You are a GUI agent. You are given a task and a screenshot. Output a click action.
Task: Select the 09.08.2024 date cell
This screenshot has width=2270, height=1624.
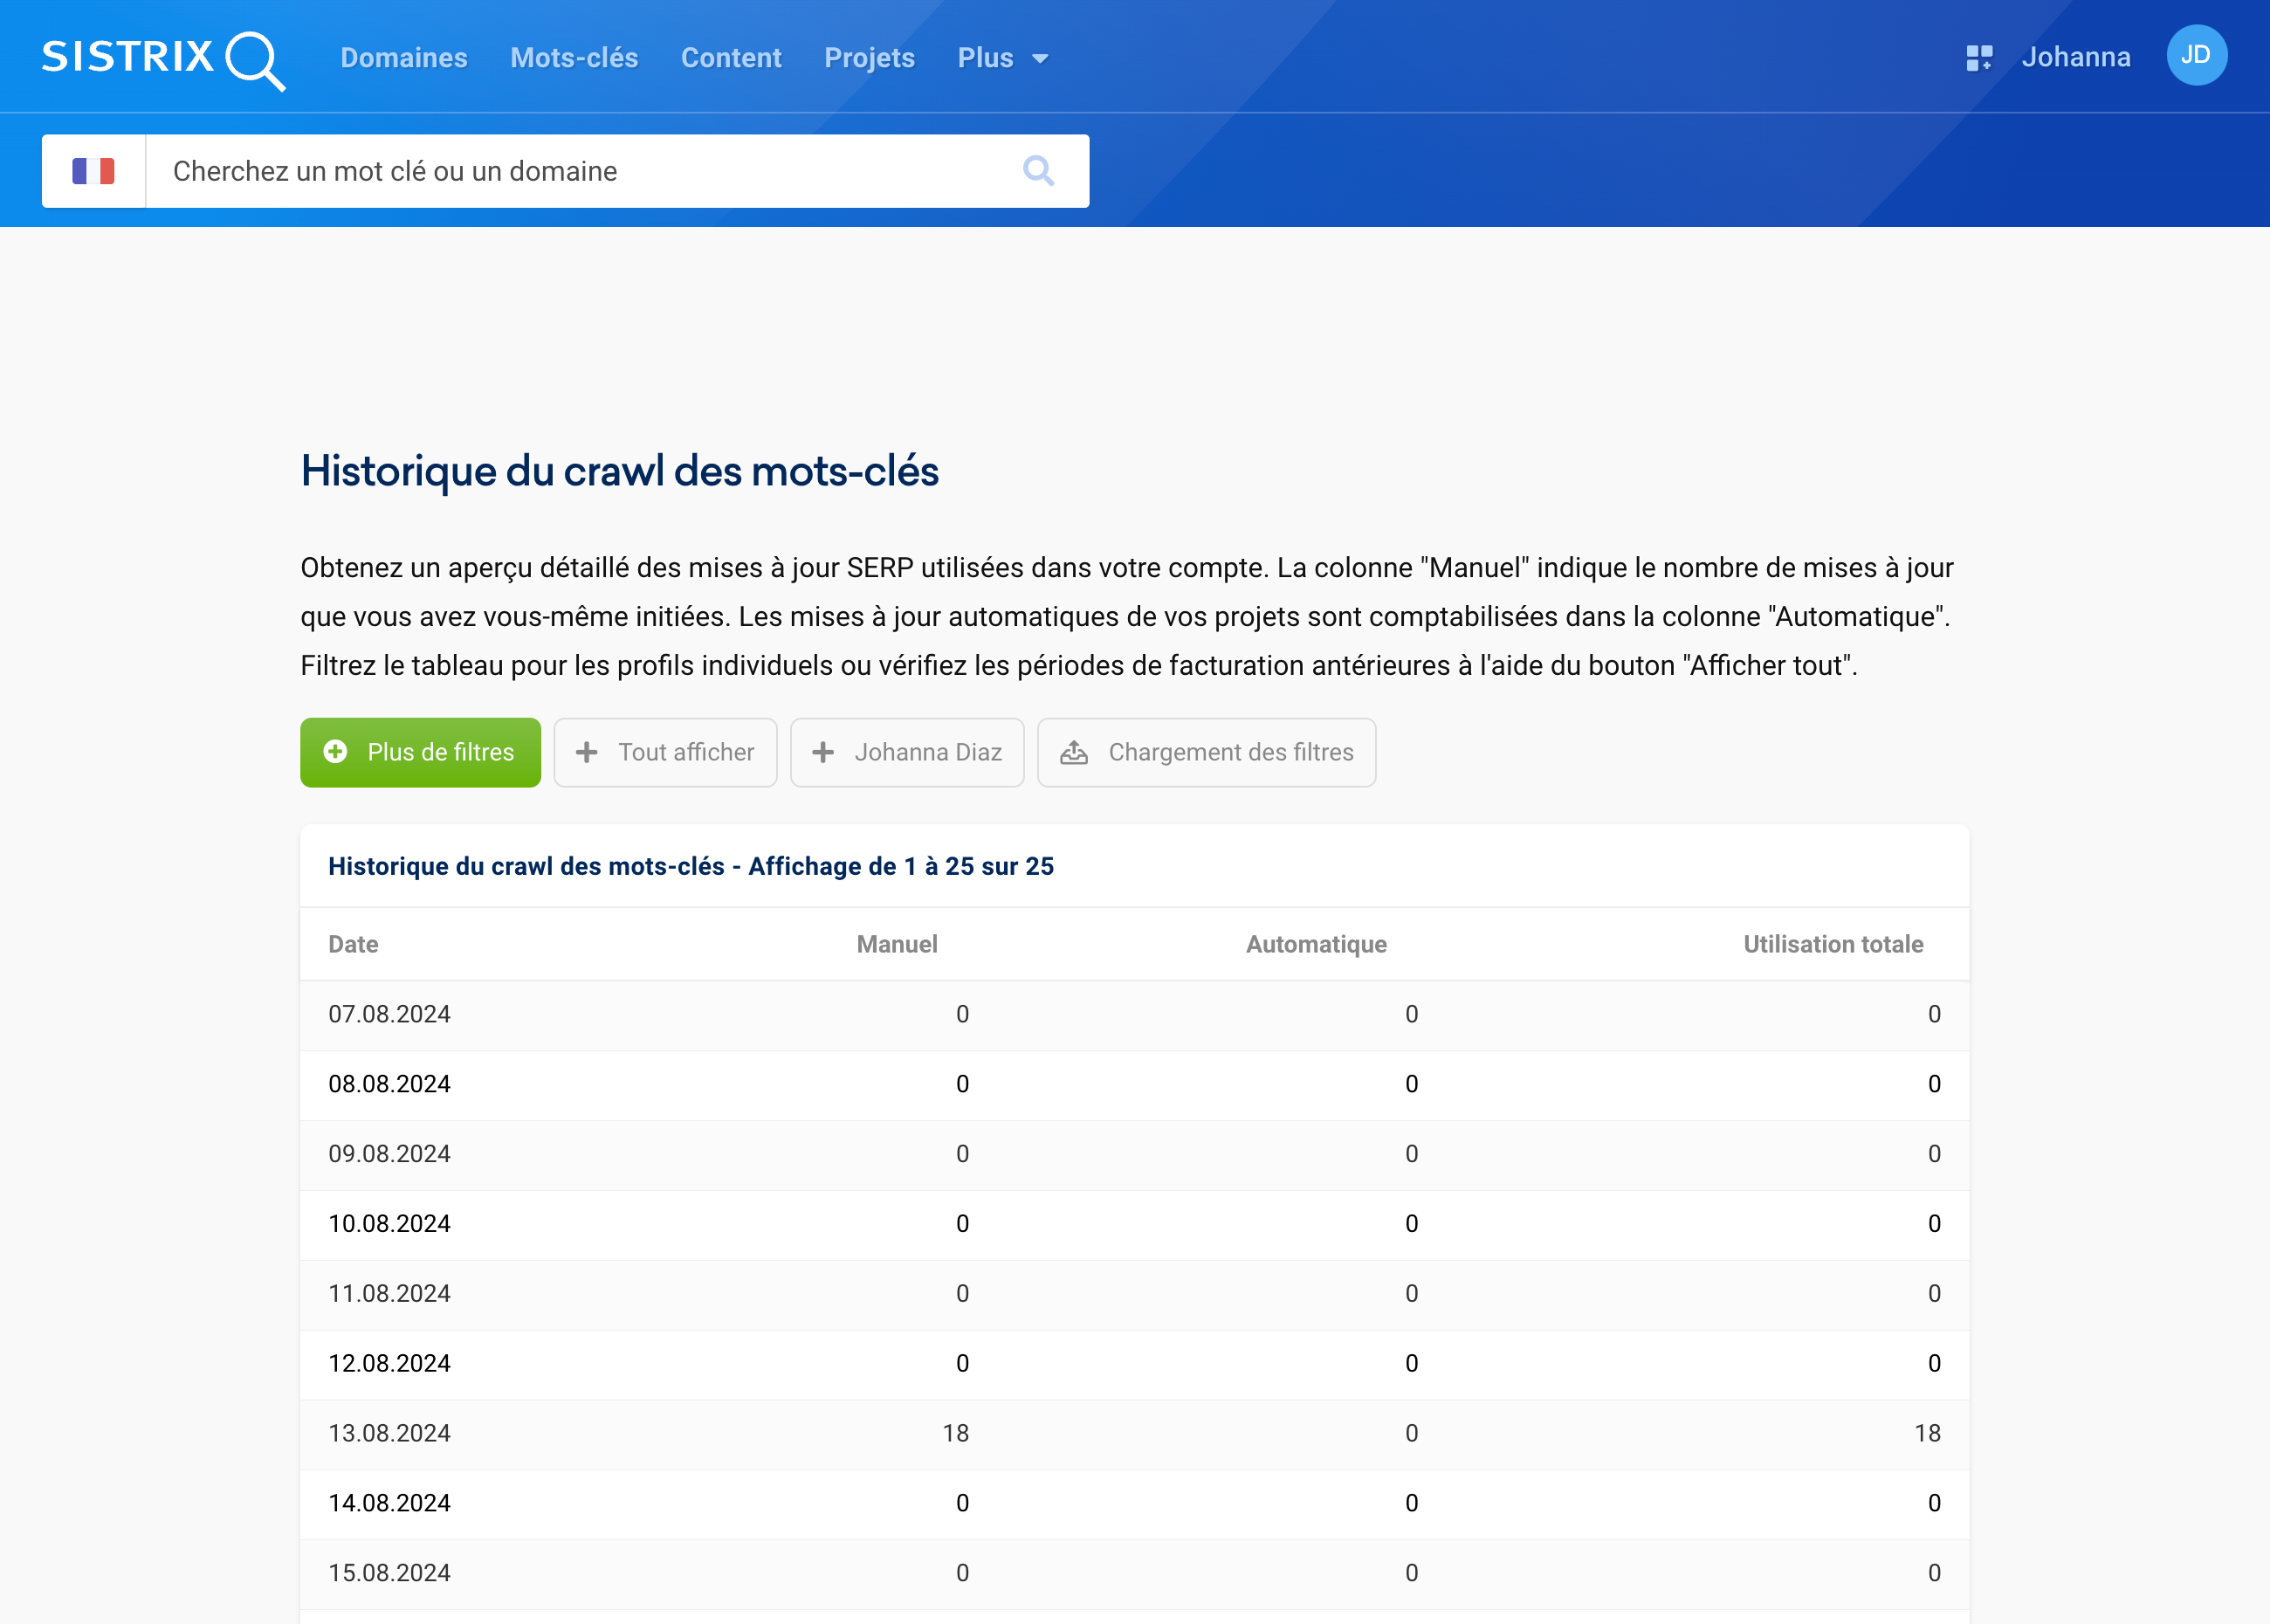click(389, 1154)
